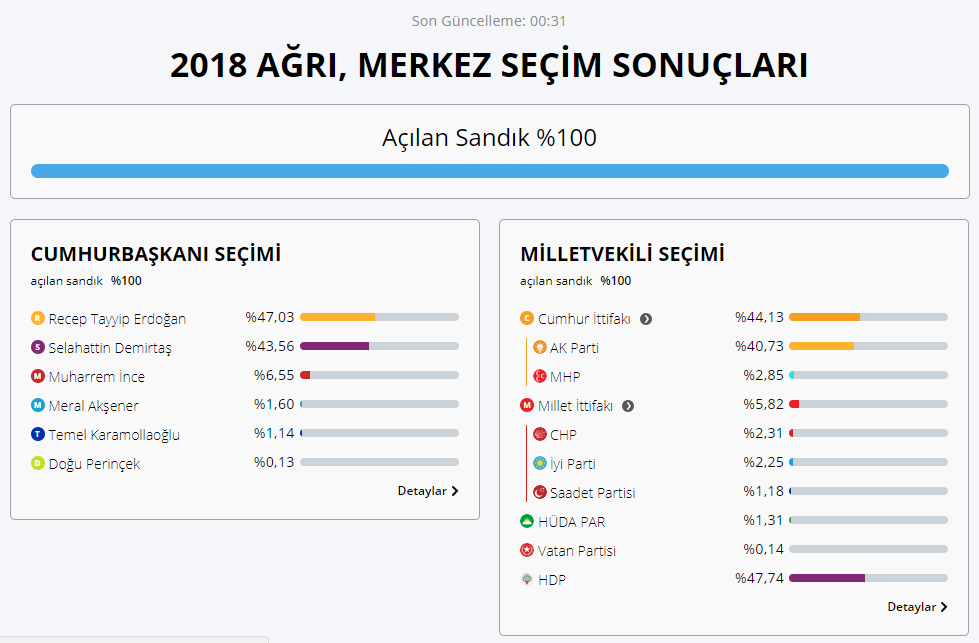
Task: Select the Meral Akşener candidate name
Action: (94, 406)
